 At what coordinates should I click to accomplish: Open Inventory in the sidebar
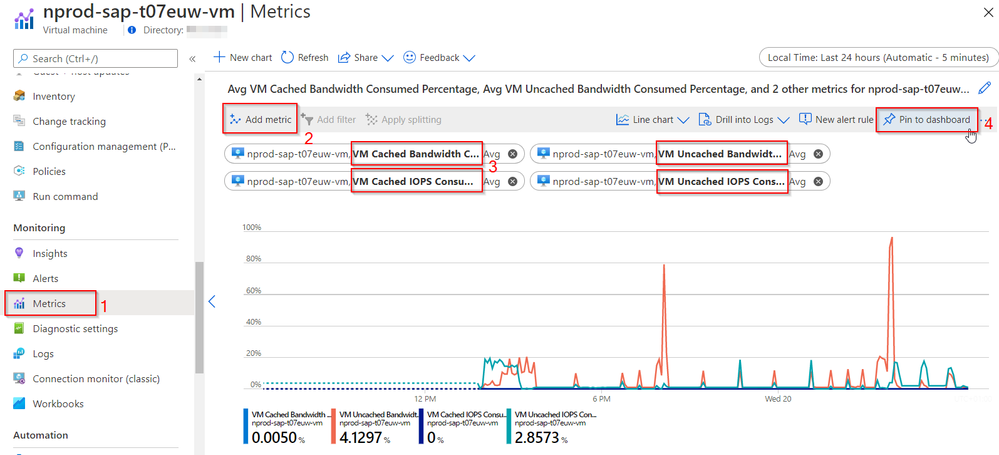(x=54, y=96)
